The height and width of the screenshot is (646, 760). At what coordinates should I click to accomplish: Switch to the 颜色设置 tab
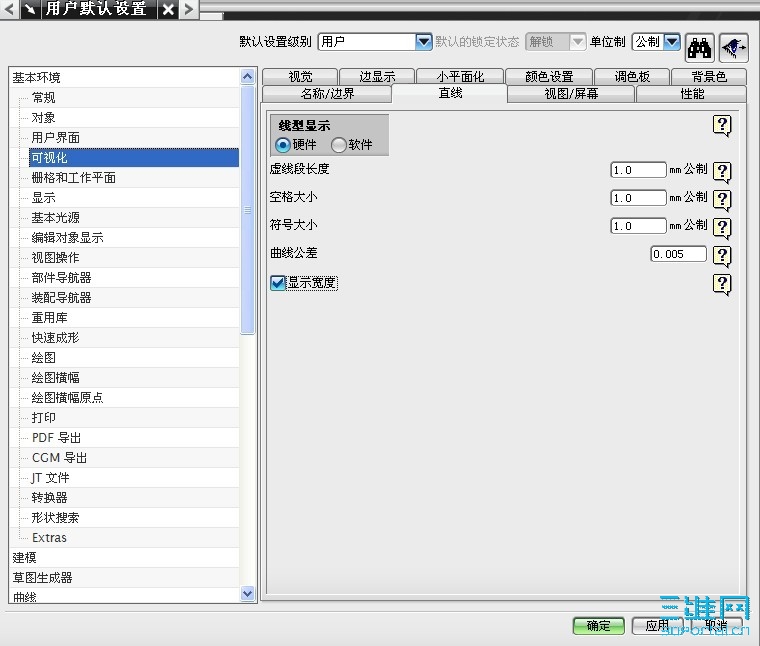click(x=549, y=76)
